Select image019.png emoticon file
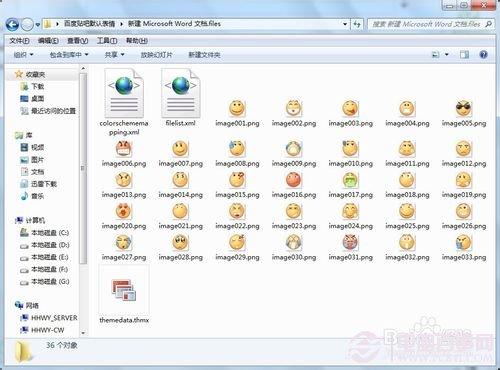Viewport: 500px width, 370px height. click(x=464, y=180)
